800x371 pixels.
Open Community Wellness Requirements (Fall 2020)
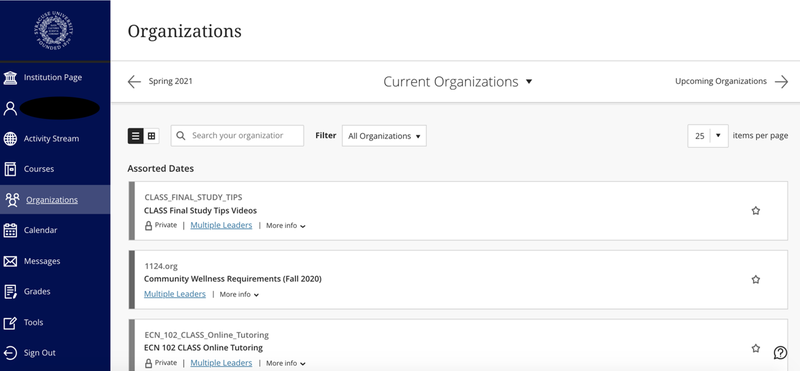point(233,279)
